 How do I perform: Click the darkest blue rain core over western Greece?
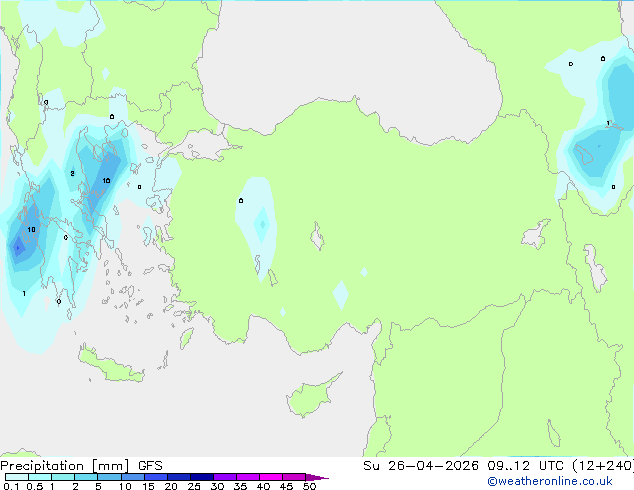point(17,247)
